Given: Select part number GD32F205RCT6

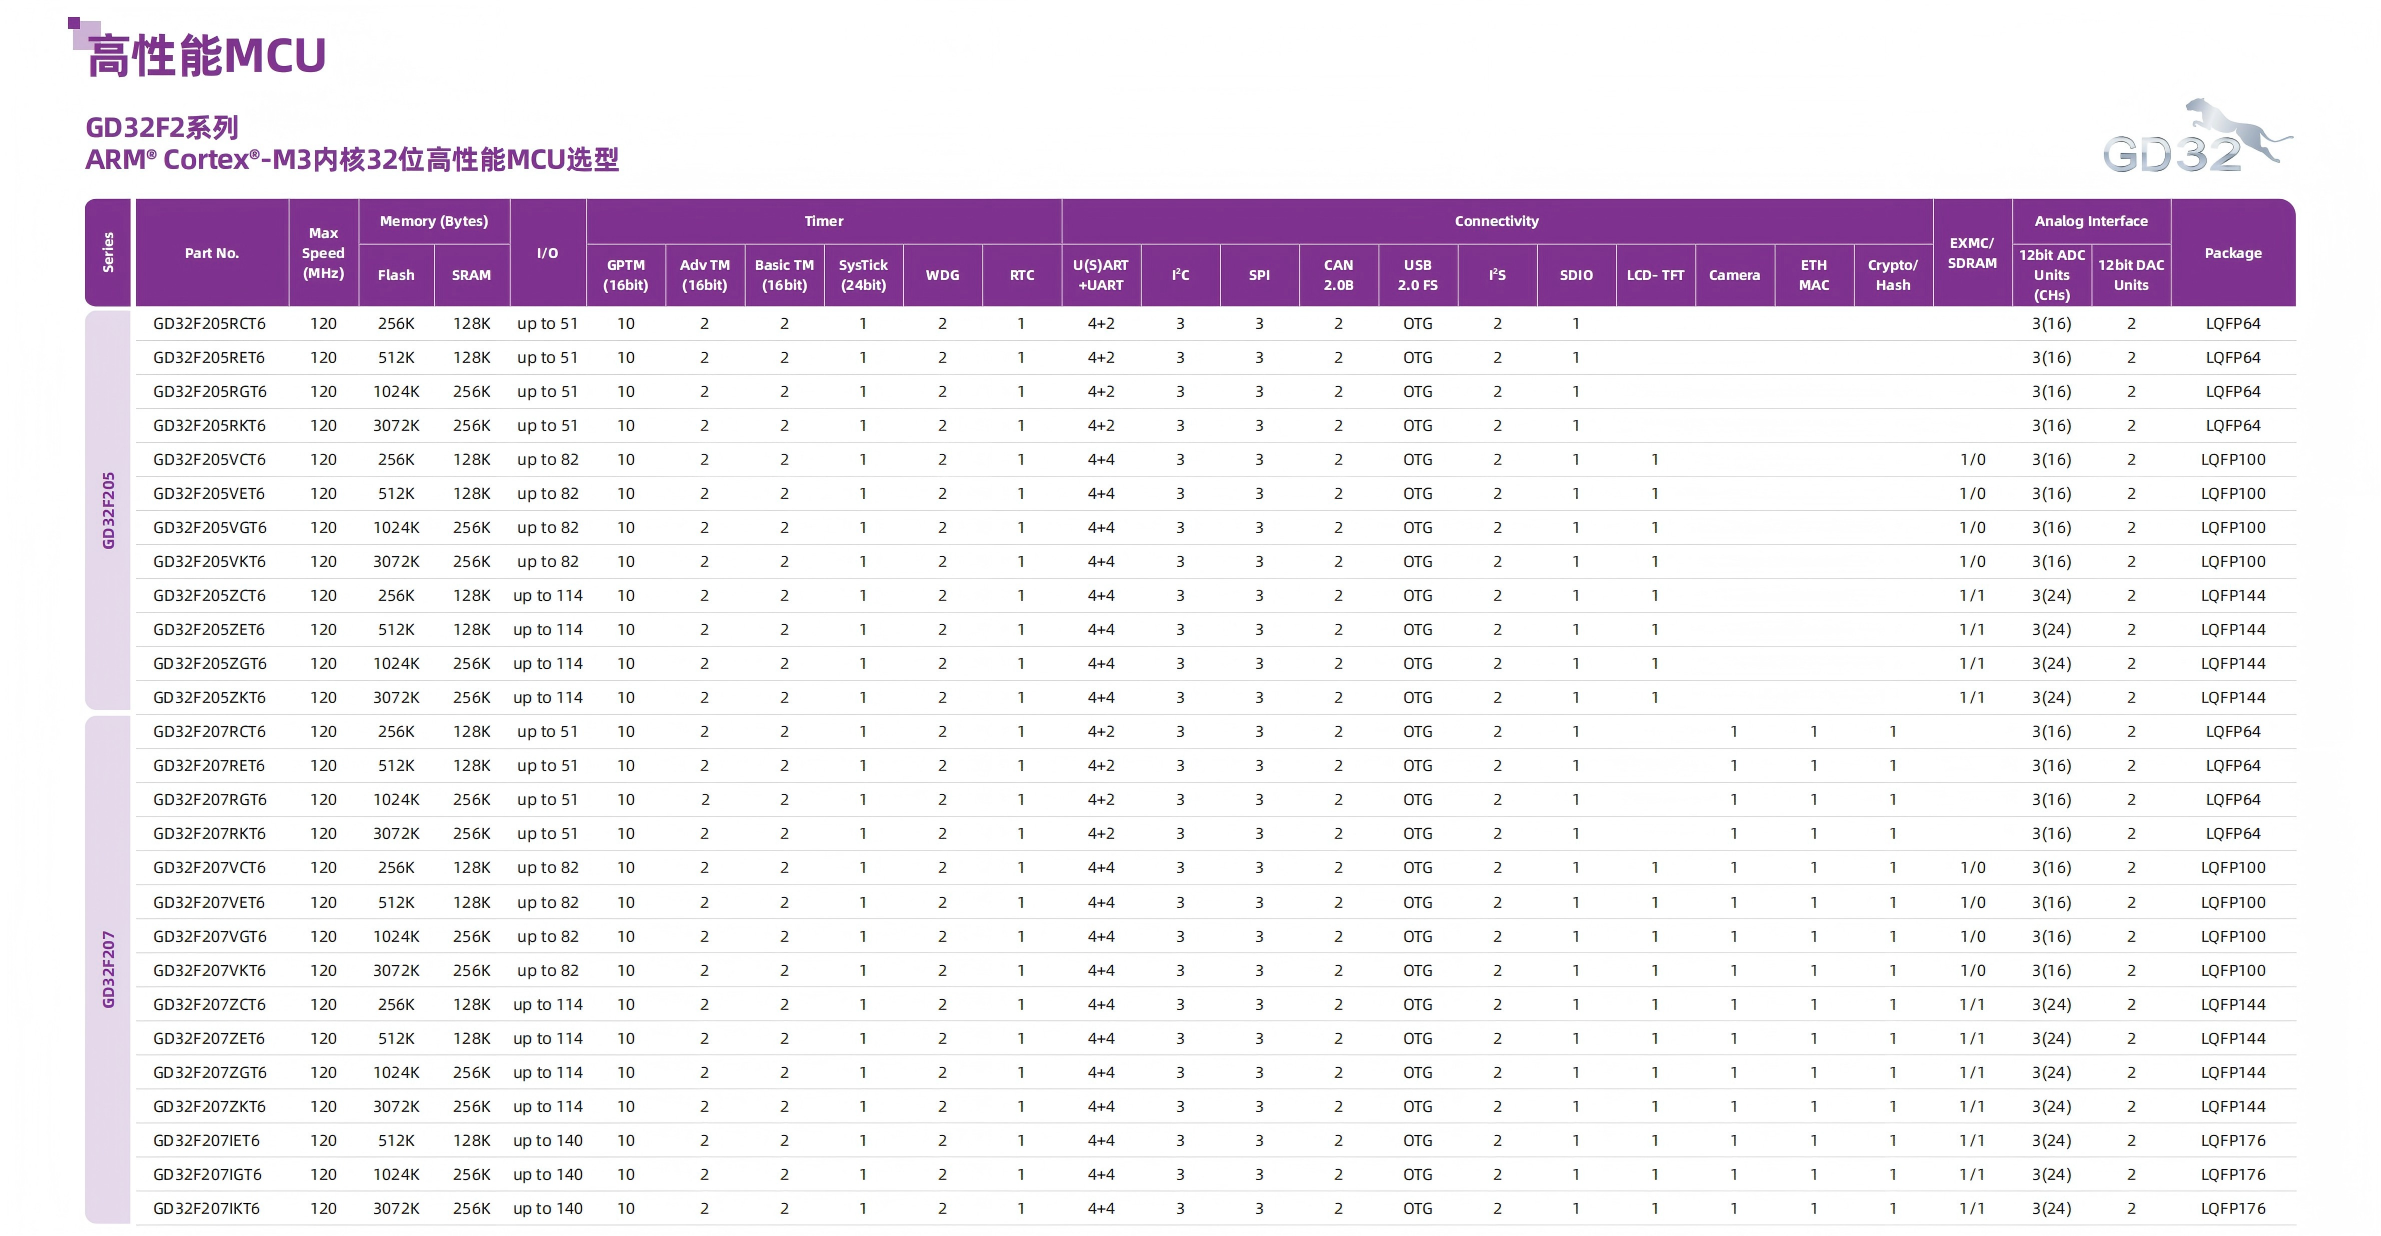Looking at the screenshot, I should click(x=209, y=324).
